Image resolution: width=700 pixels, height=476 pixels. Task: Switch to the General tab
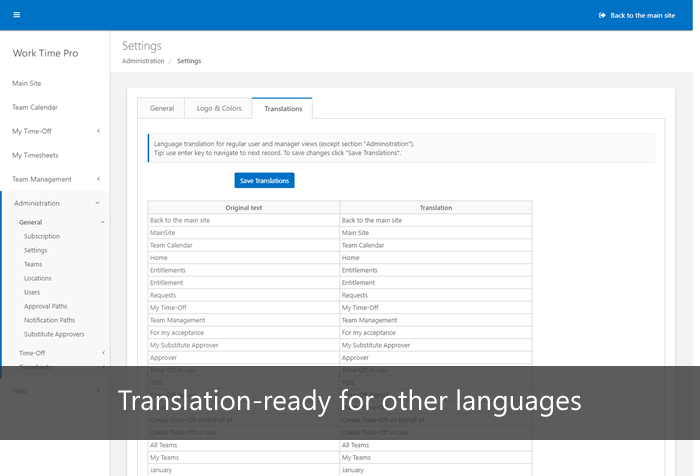[161, 108]
